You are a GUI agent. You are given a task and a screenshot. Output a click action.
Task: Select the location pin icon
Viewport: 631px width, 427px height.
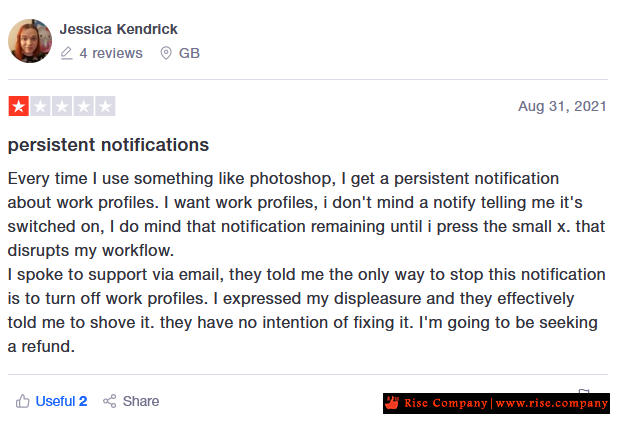(x=166, y=53)
